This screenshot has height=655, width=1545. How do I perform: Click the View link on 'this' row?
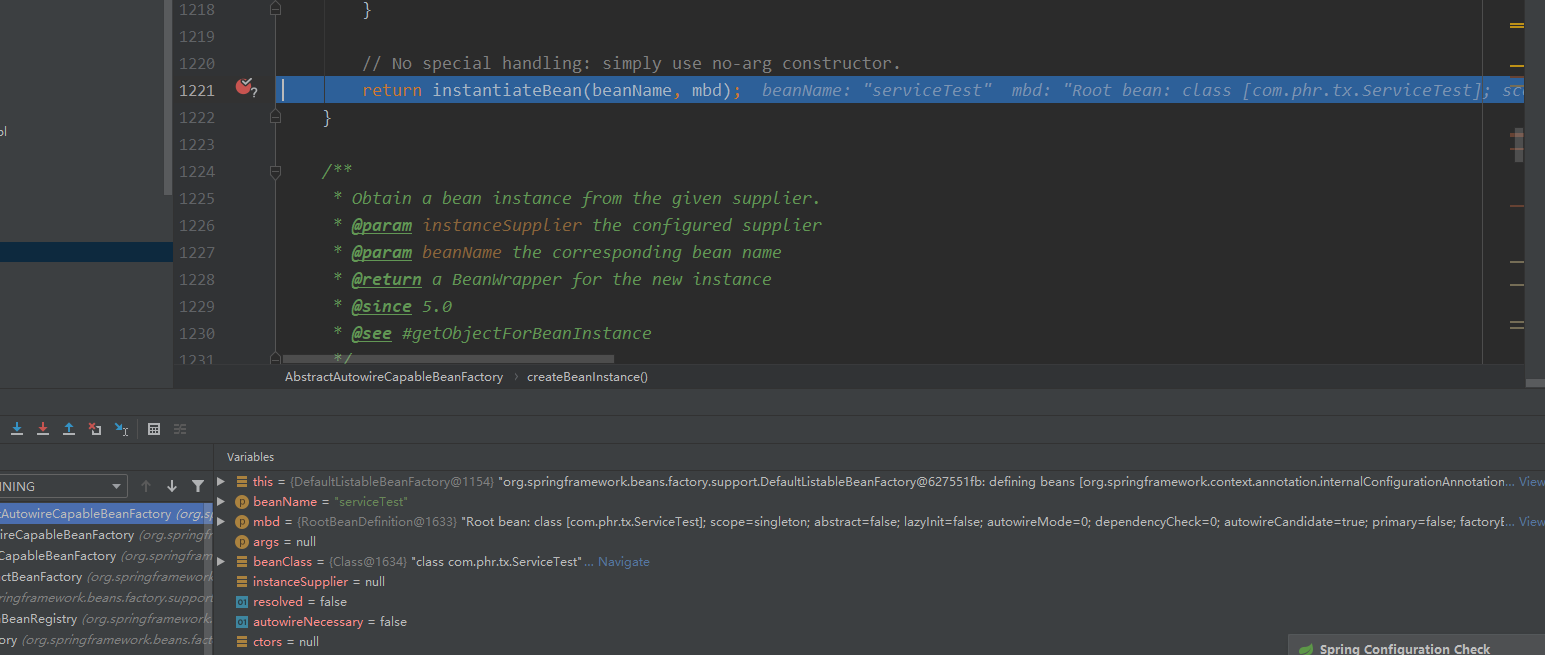(1531, 482)
